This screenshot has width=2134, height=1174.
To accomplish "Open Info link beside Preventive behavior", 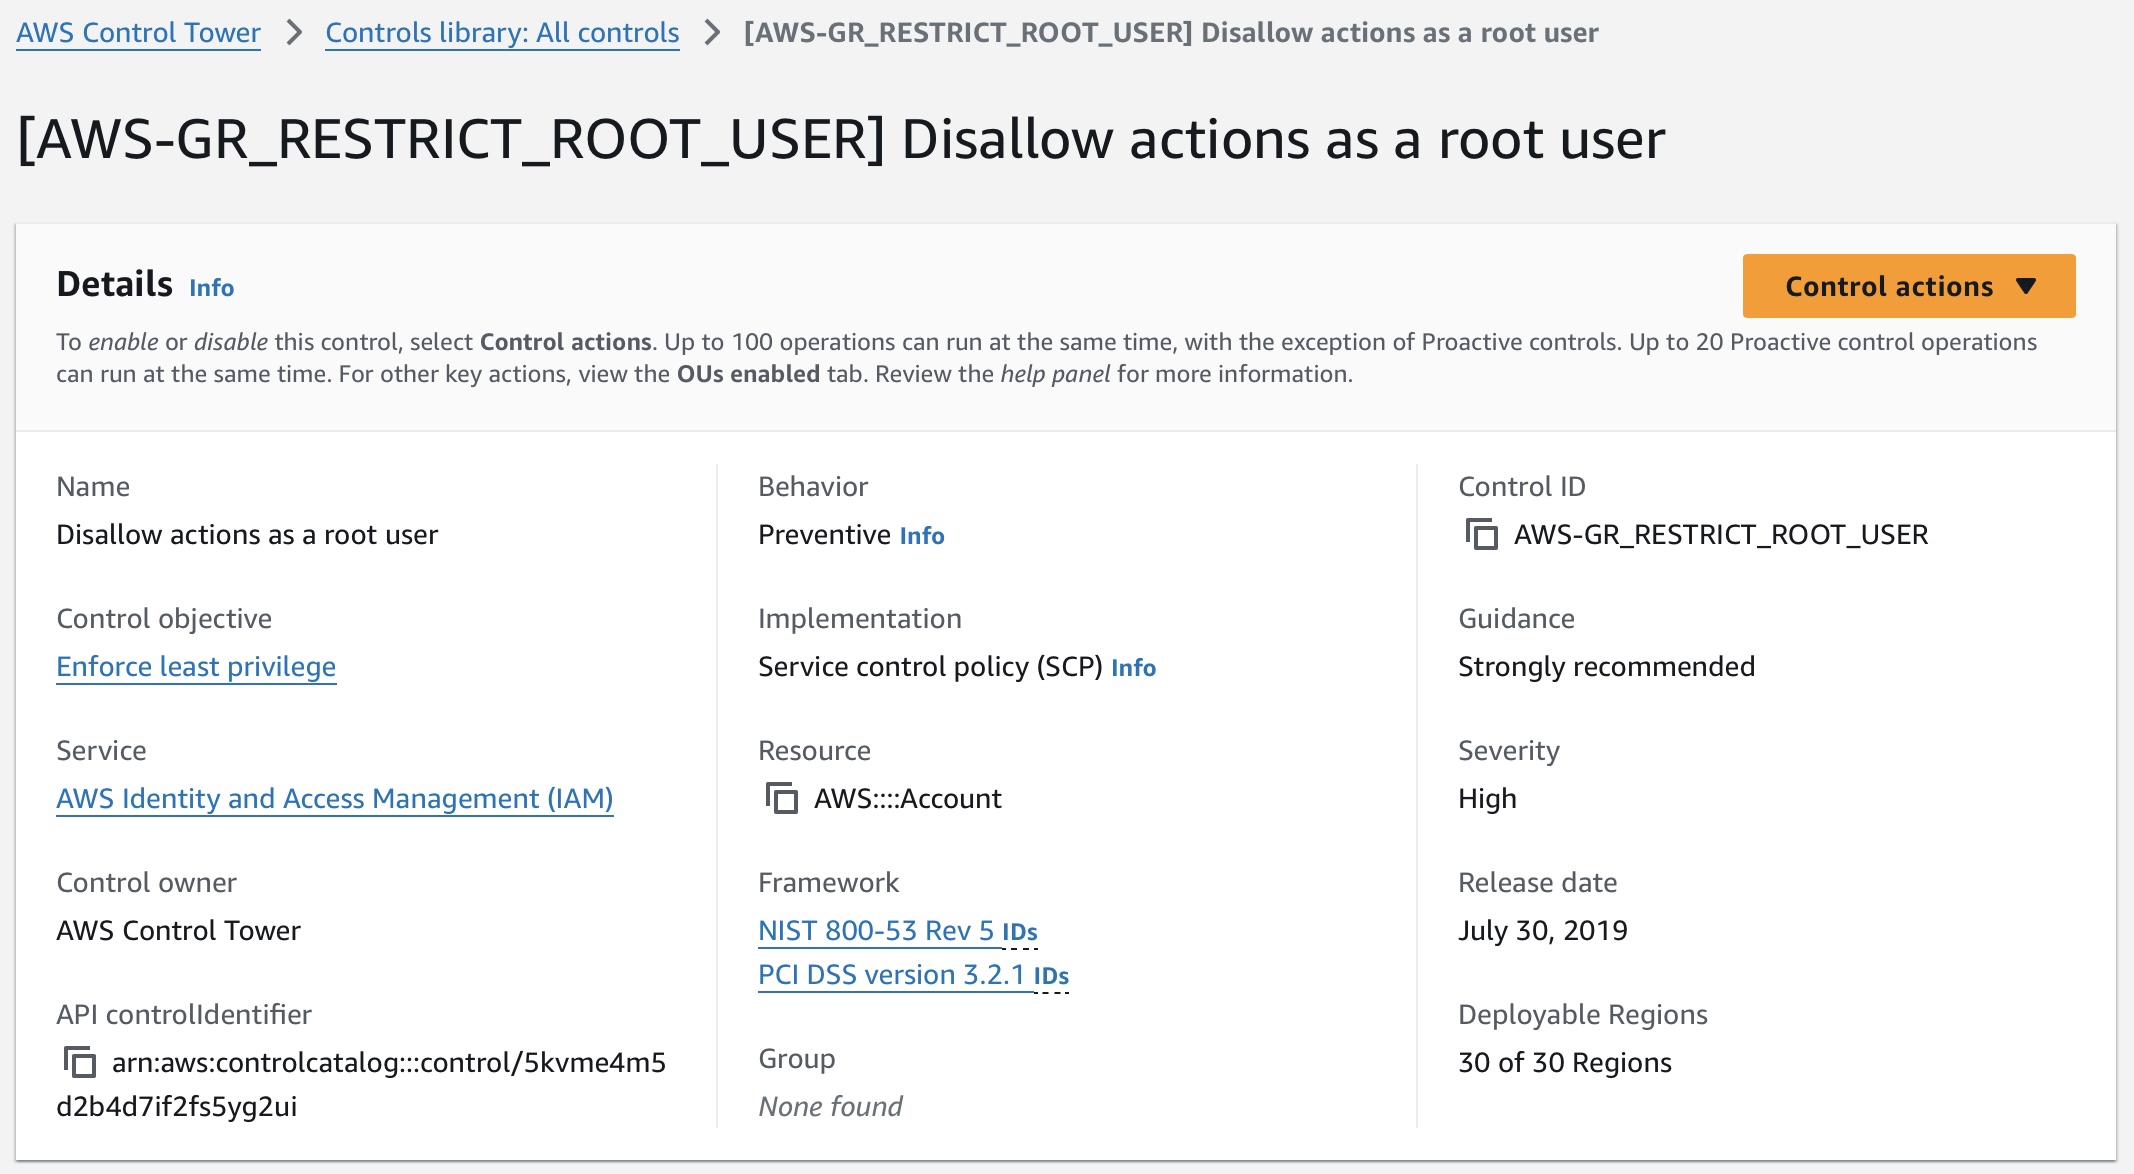I will click(921, 536).
